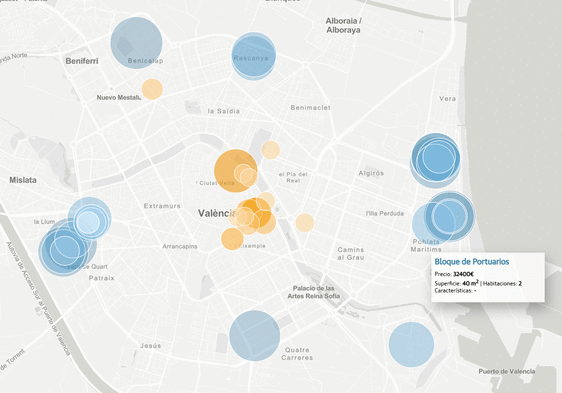Click the Puerto de Valencia label

507,371
